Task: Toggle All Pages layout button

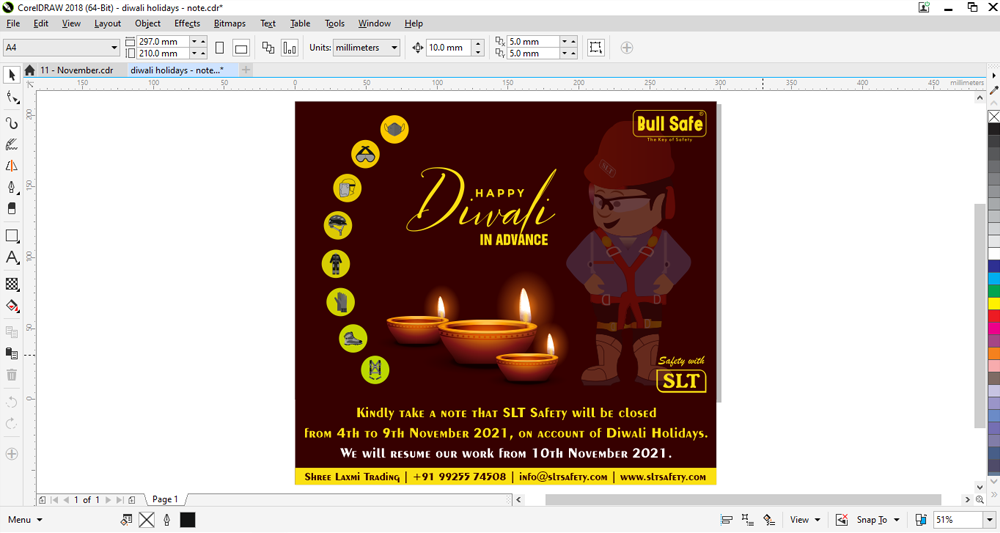Action: pyautogui.click(x=268, y=48)
